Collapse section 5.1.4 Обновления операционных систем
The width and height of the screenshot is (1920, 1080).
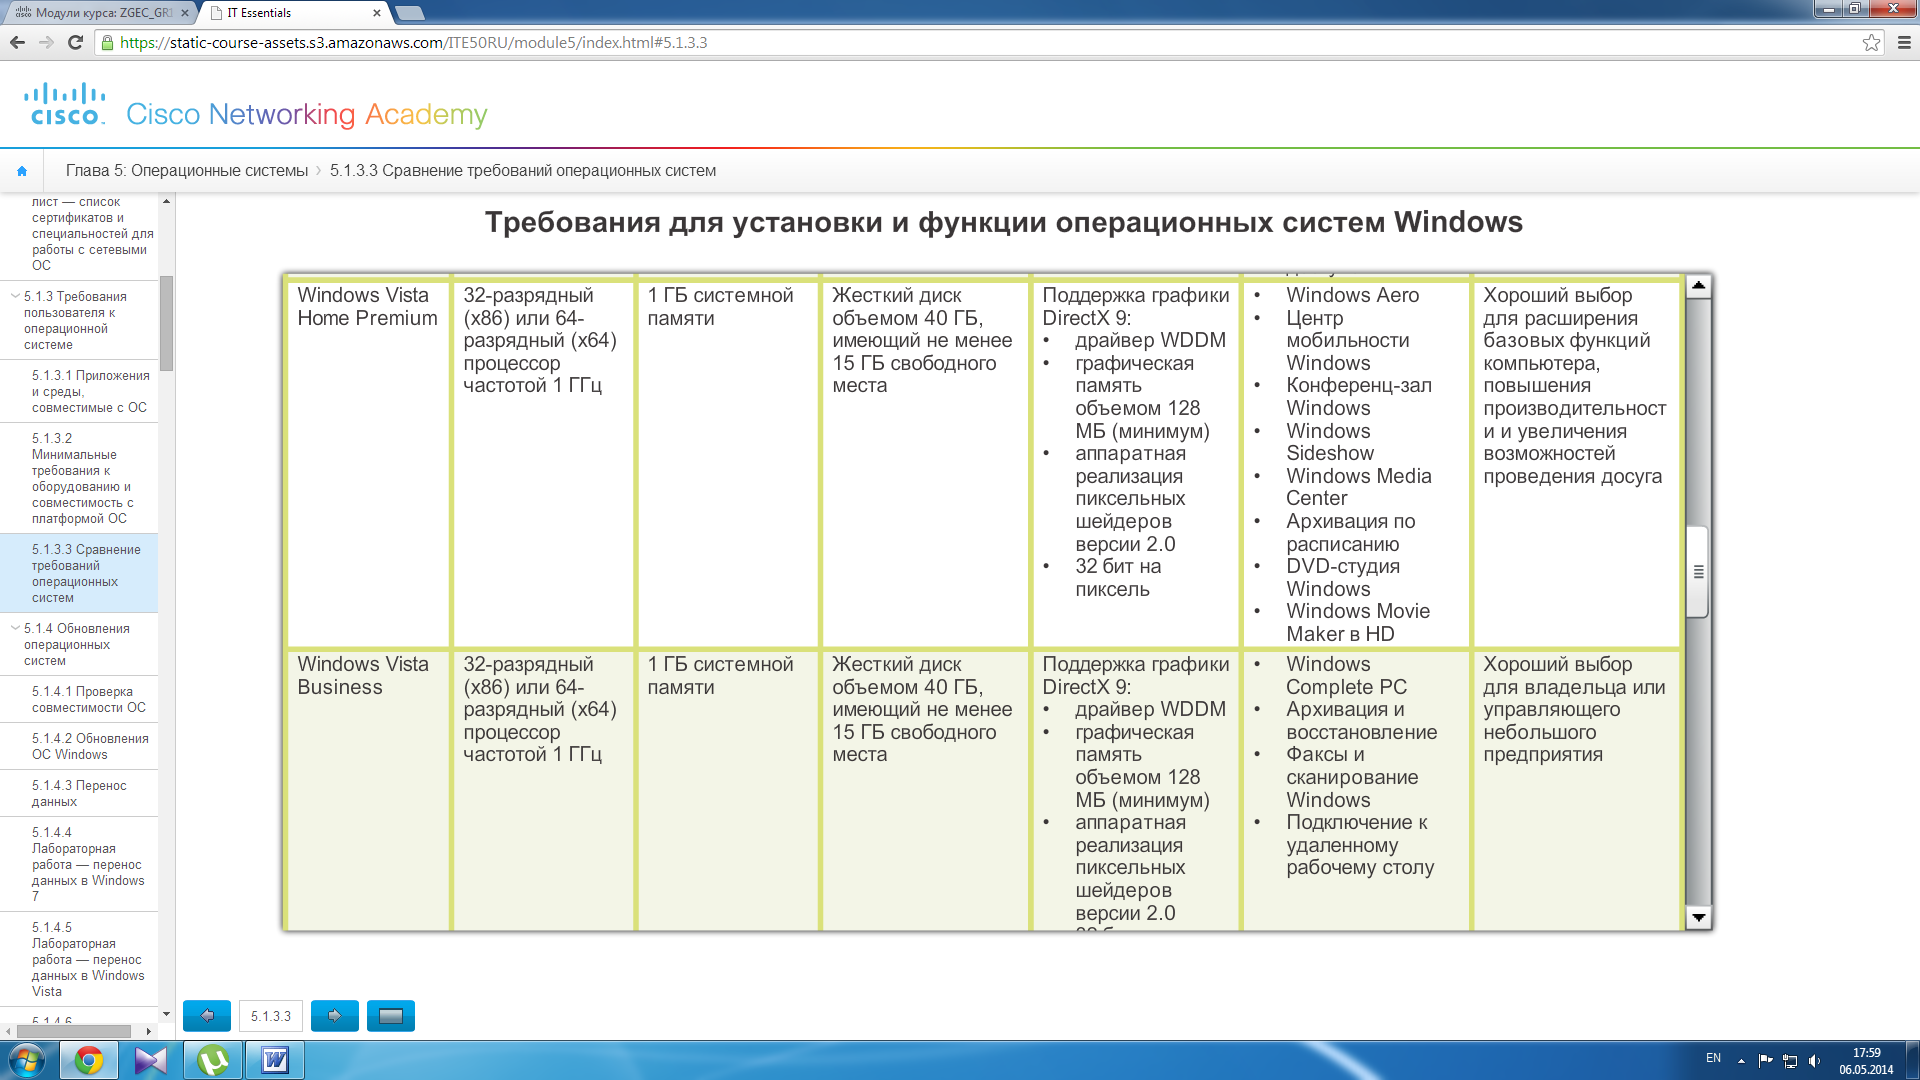coord(15,628)
